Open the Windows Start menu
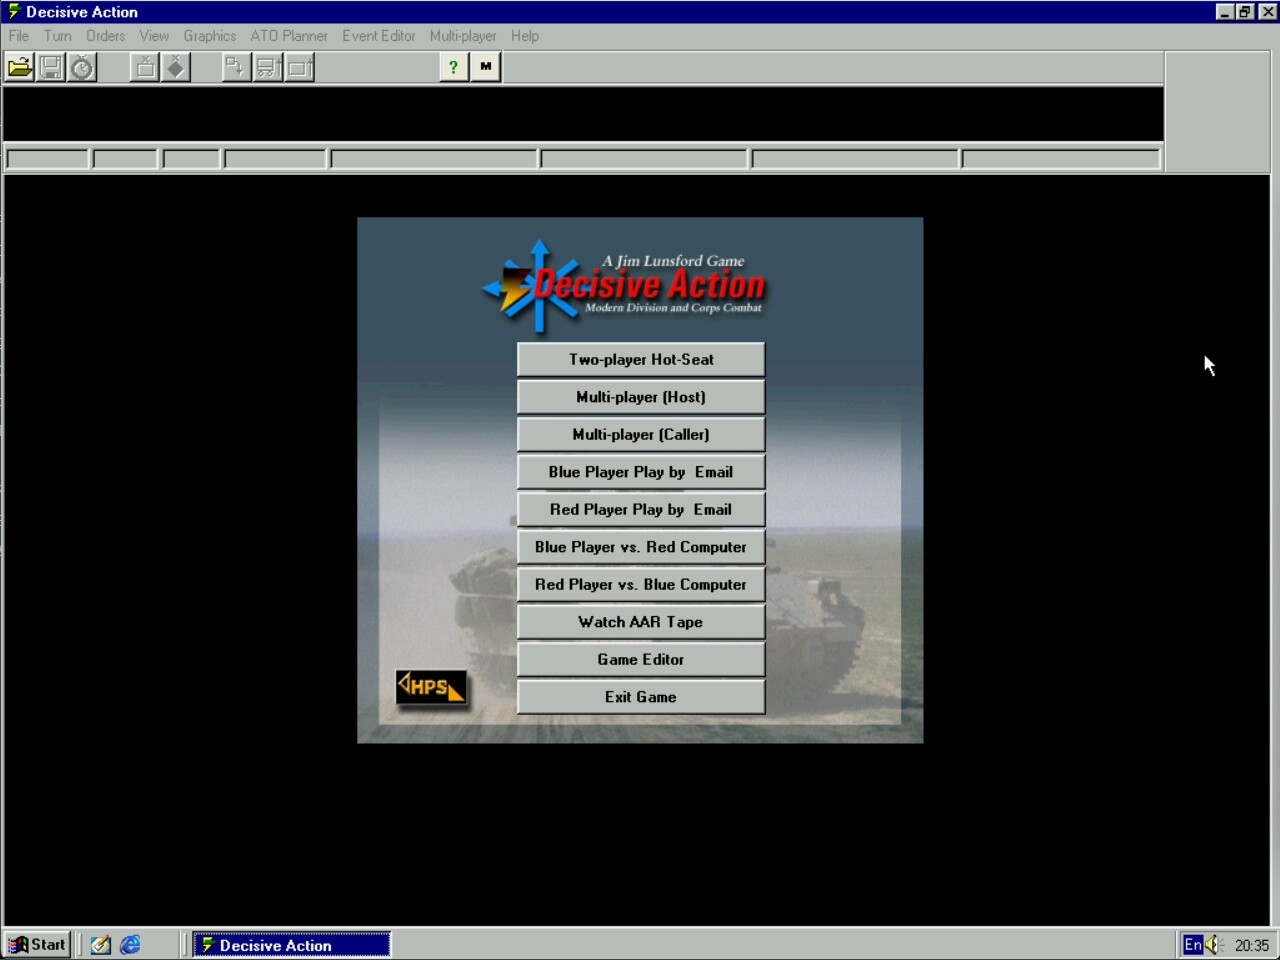This screenshot has height=960, width=1280. [37, 944]
